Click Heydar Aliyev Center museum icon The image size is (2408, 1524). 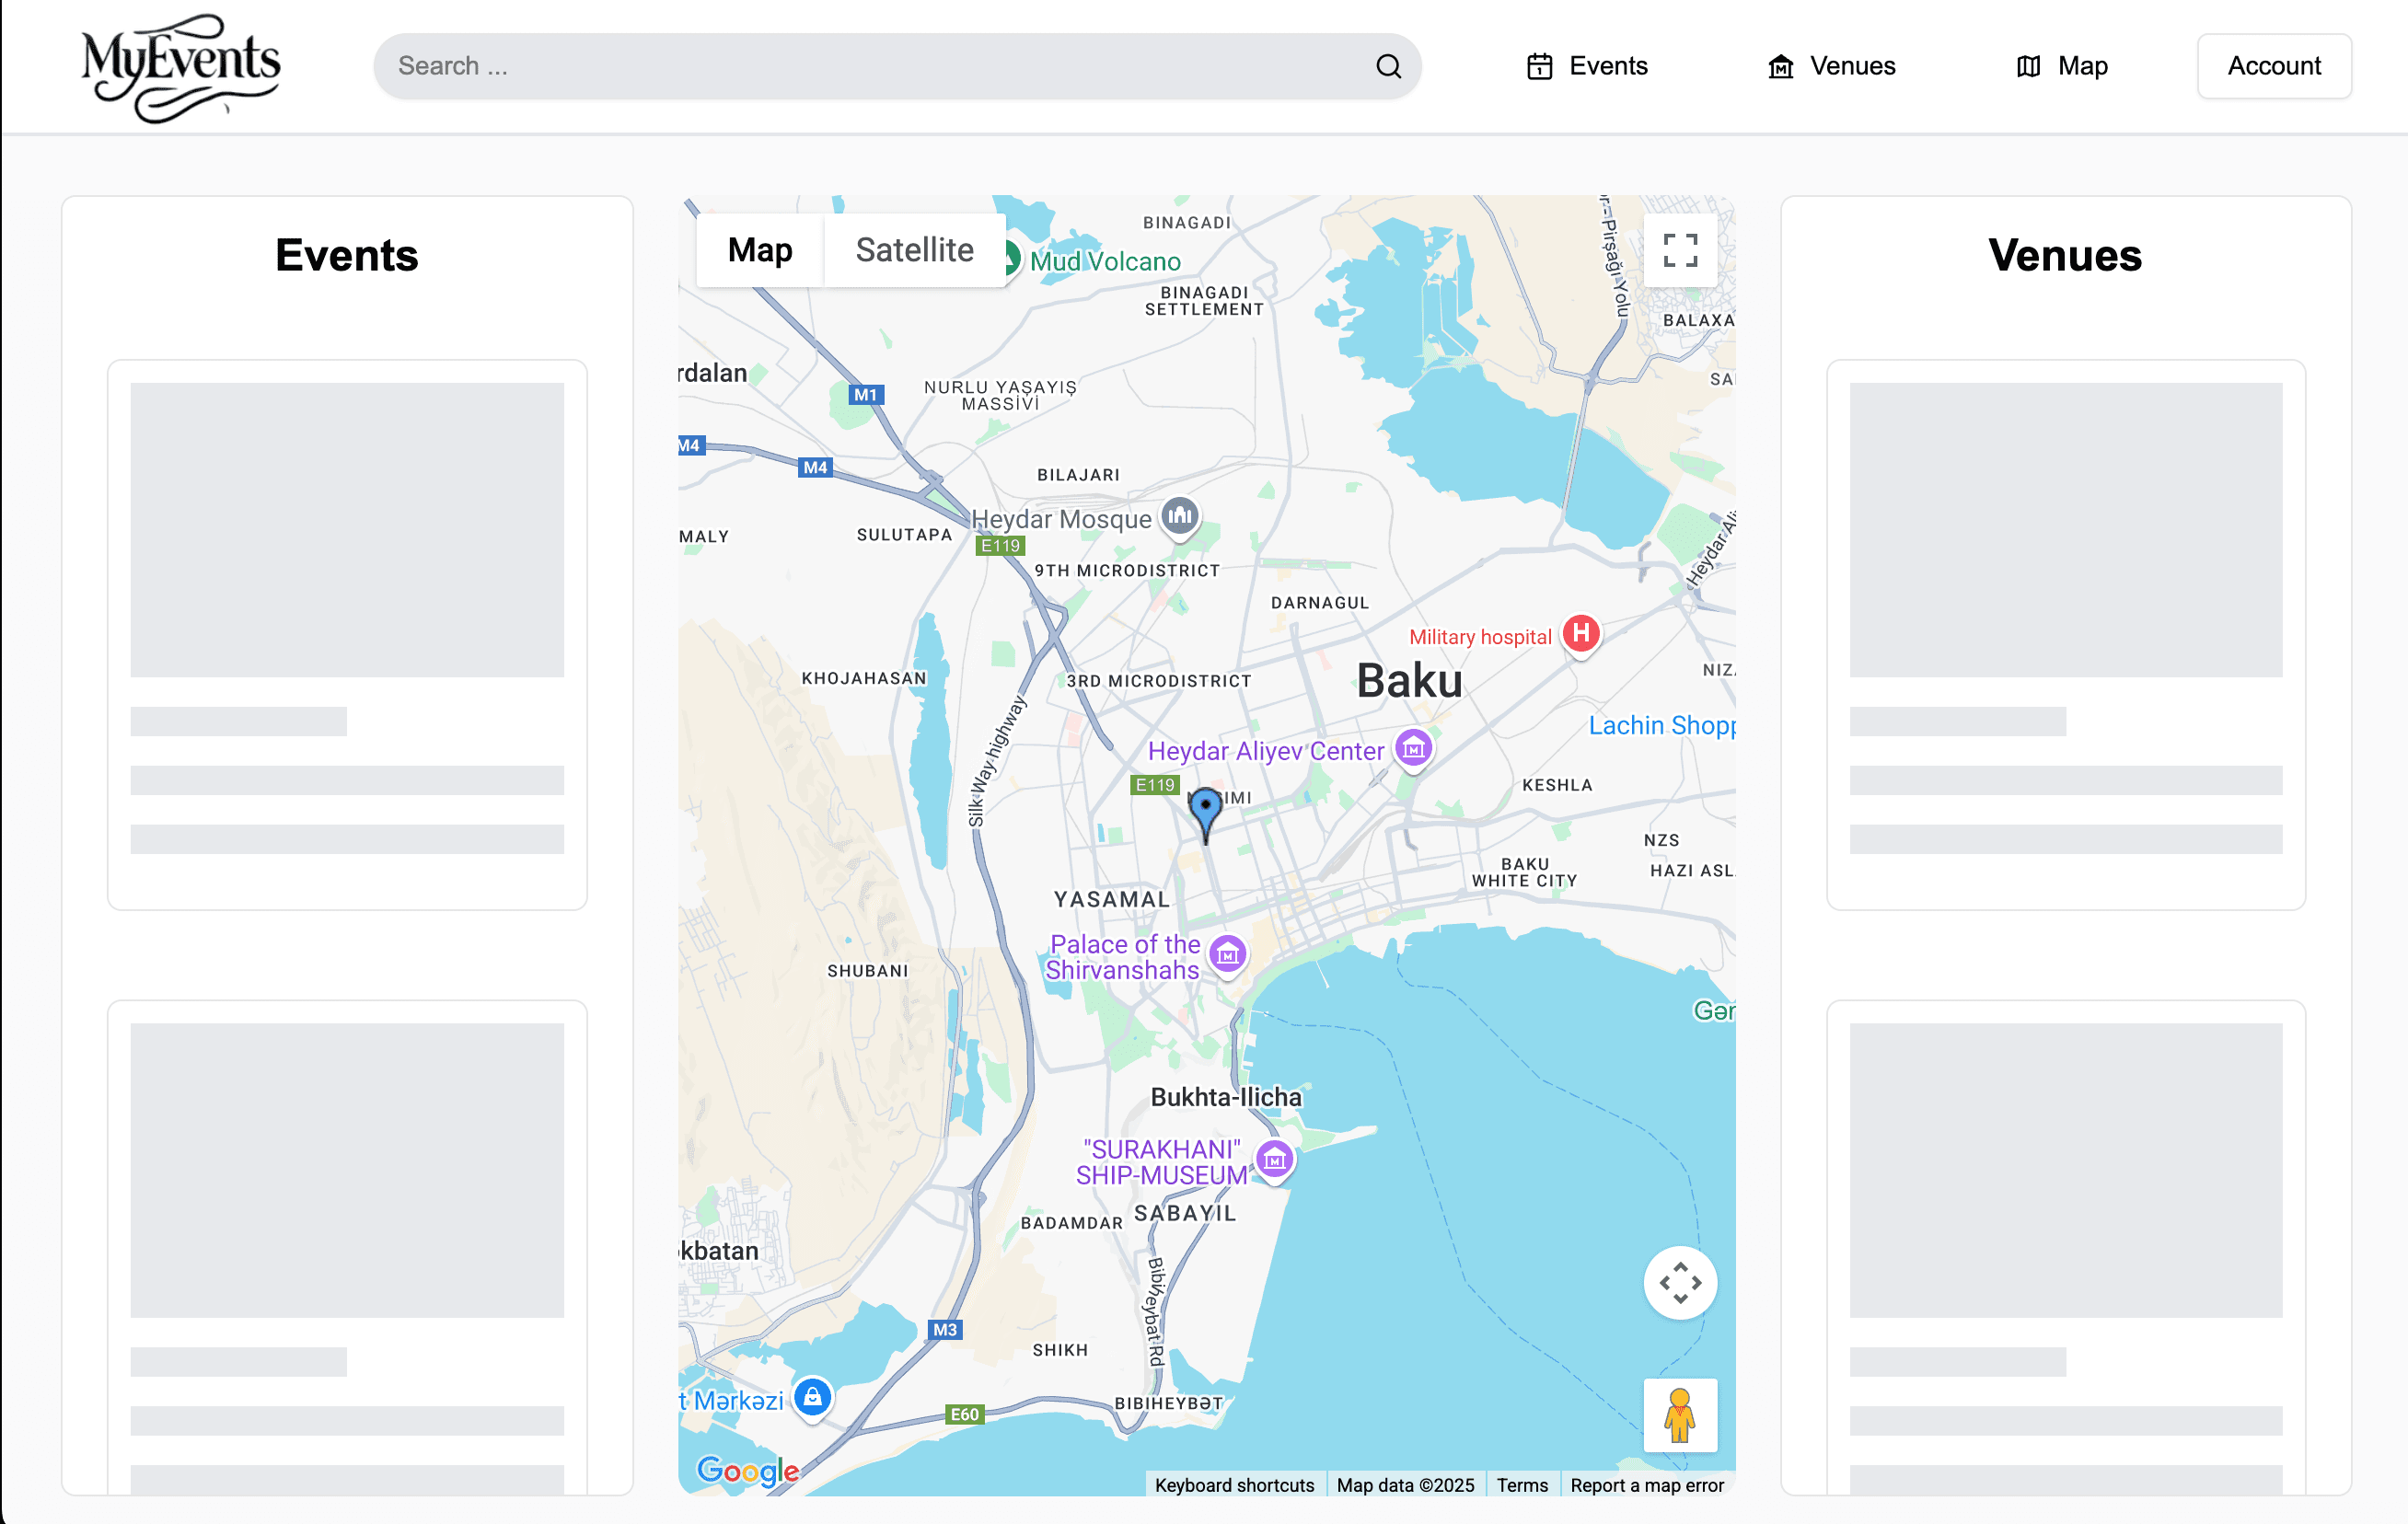tap(1413, 749)
